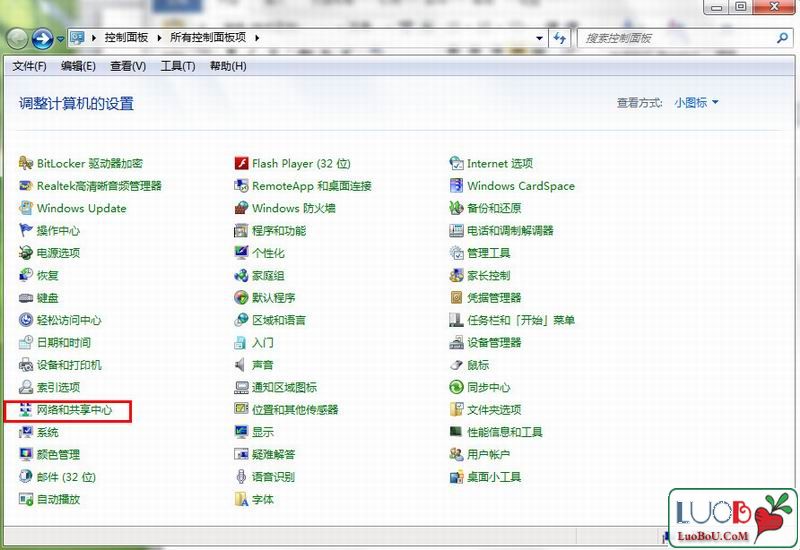This screenshot has width=800, height=550.
Task: Click the 声音 speaker icon
Action: click(x=240, y=365)
